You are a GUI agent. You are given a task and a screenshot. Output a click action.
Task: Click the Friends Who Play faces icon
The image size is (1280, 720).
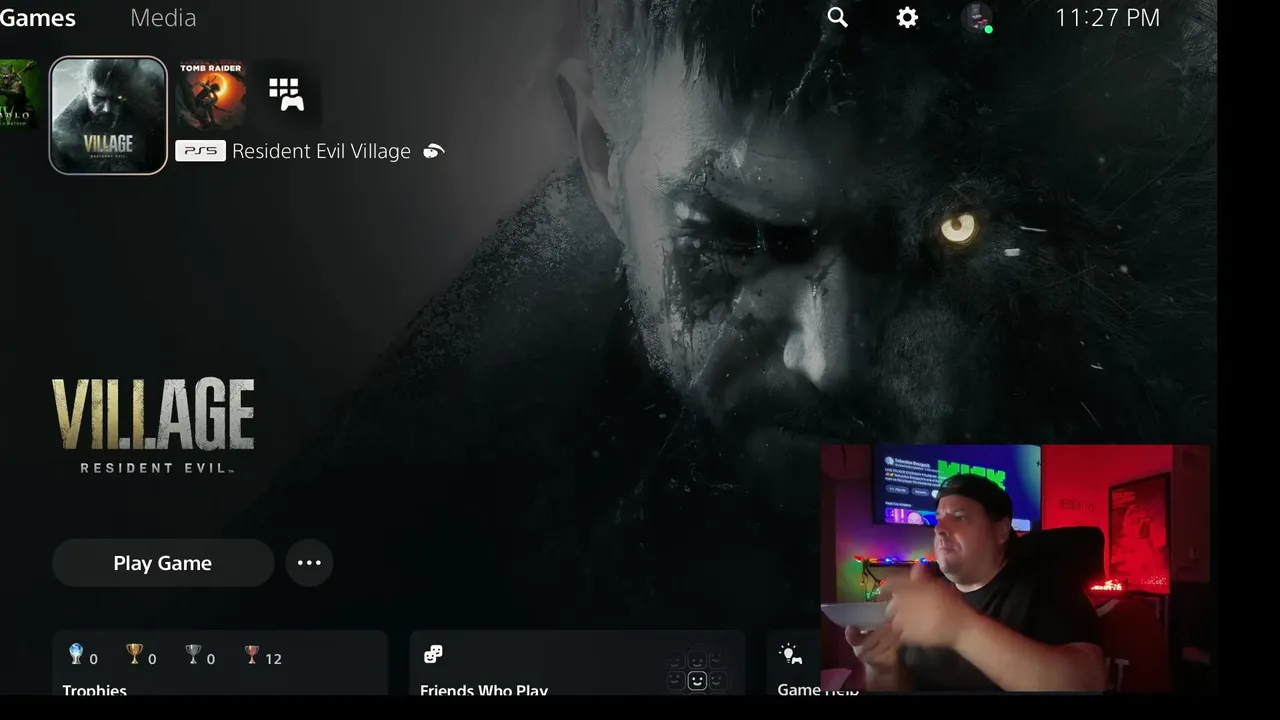click(x=433, y=654)
